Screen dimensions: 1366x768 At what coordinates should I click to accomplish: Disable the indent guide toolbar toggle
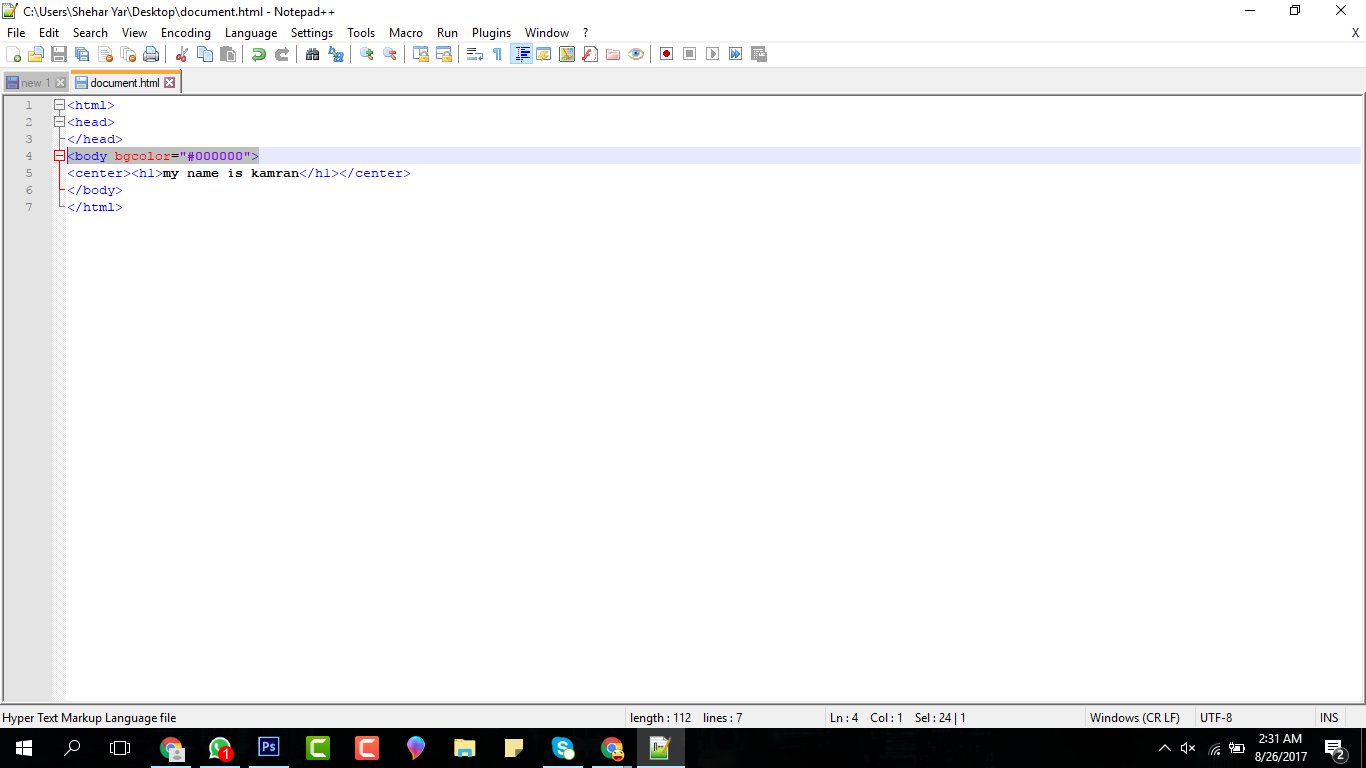(x=521, y=54)
